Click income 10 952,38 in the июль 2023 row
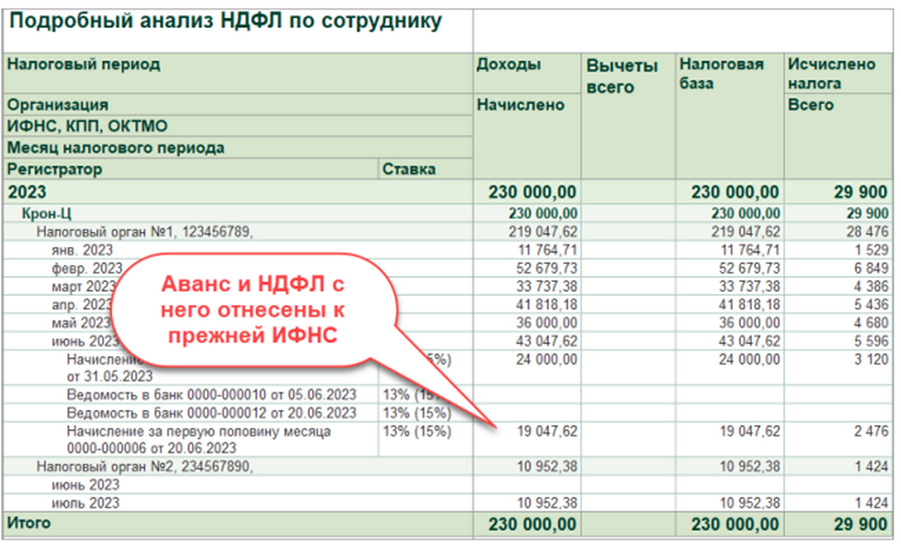 547,503
